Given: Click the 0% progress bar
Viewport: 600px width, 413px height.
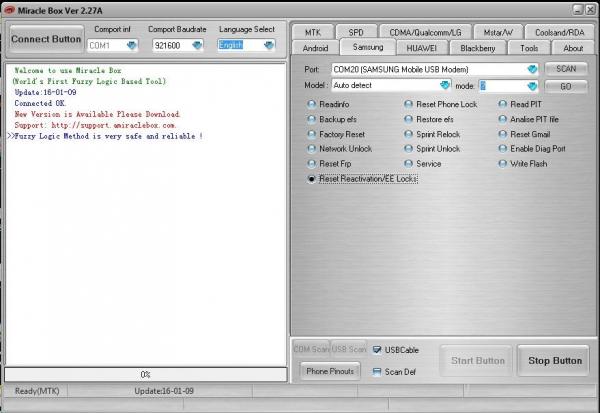Looking at the screenshot, I should click(x=145, y=374).
